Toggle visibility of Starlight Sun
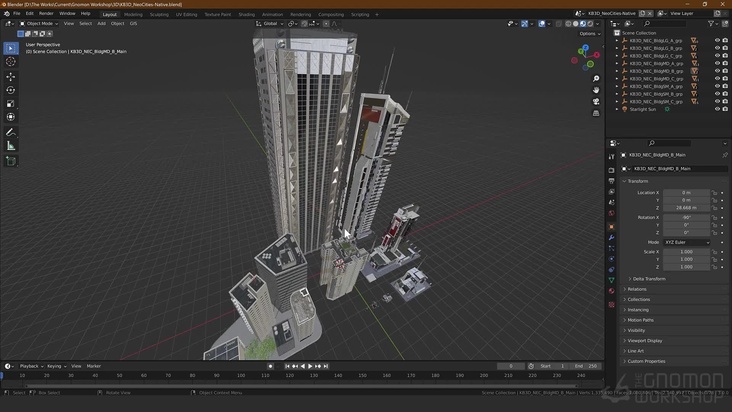Screen dimensions: 732x412 click(x=717, y=109)
